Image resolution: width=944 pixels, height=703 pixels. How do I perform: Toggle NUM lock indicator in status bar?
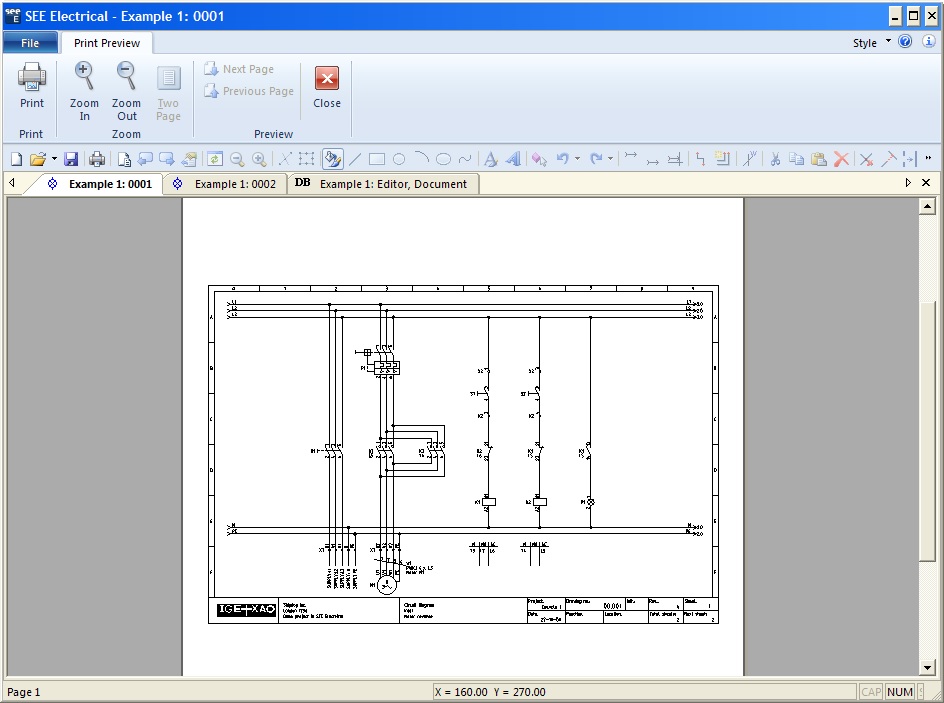(x=899, y=691)
